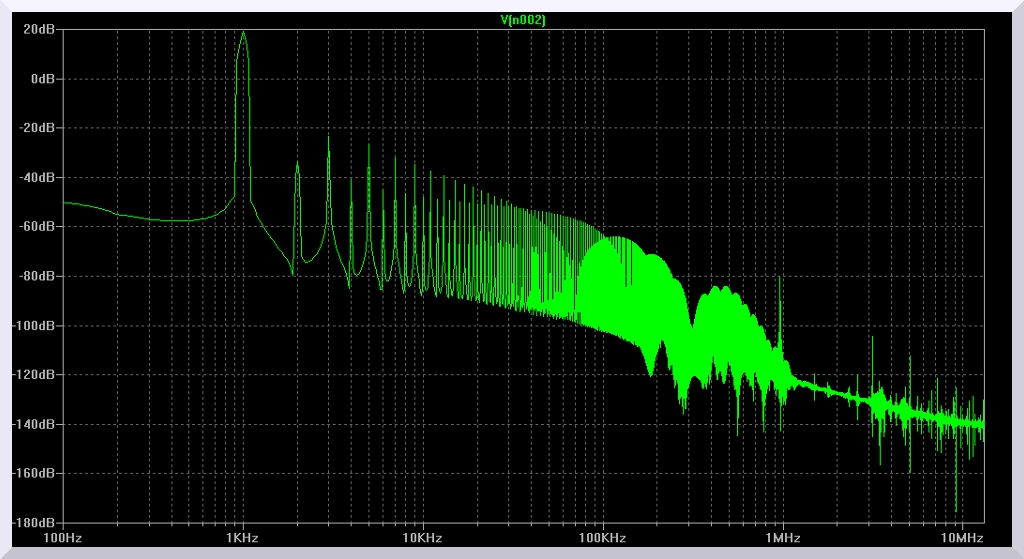The width and height of the screenshot is (1024, 559).
Task: Click the -160dB vertical axis label
Action: 34,473
